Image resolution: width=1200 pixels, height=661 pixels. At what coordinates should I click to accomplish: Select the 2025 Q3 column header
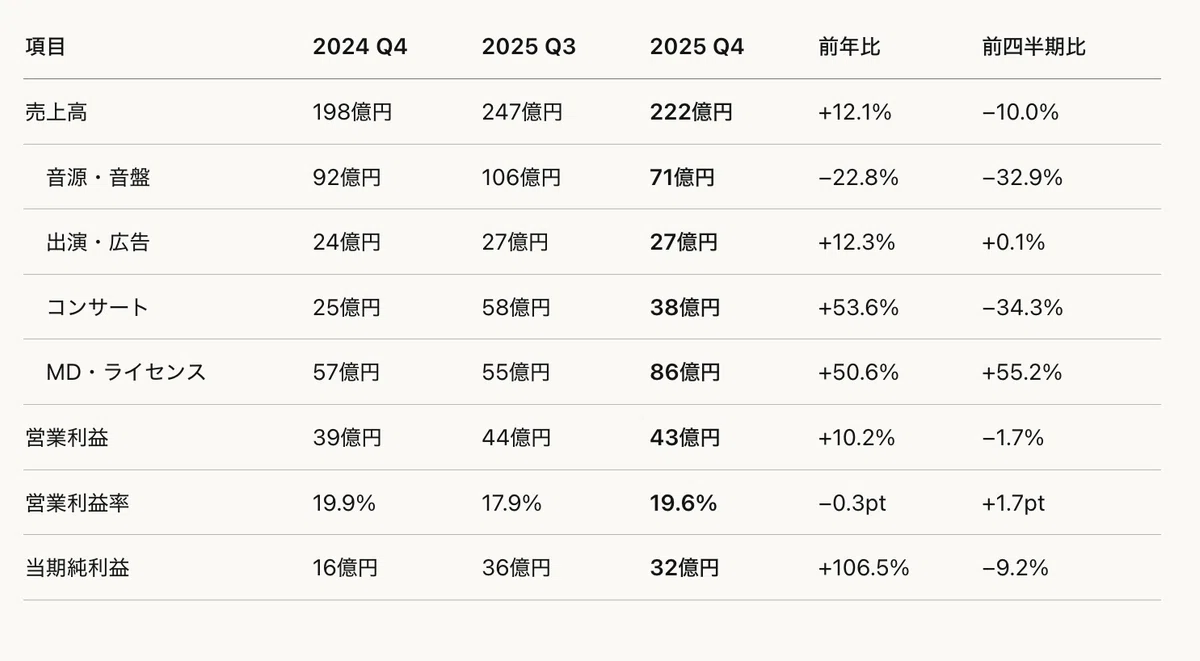click(529, 47)
